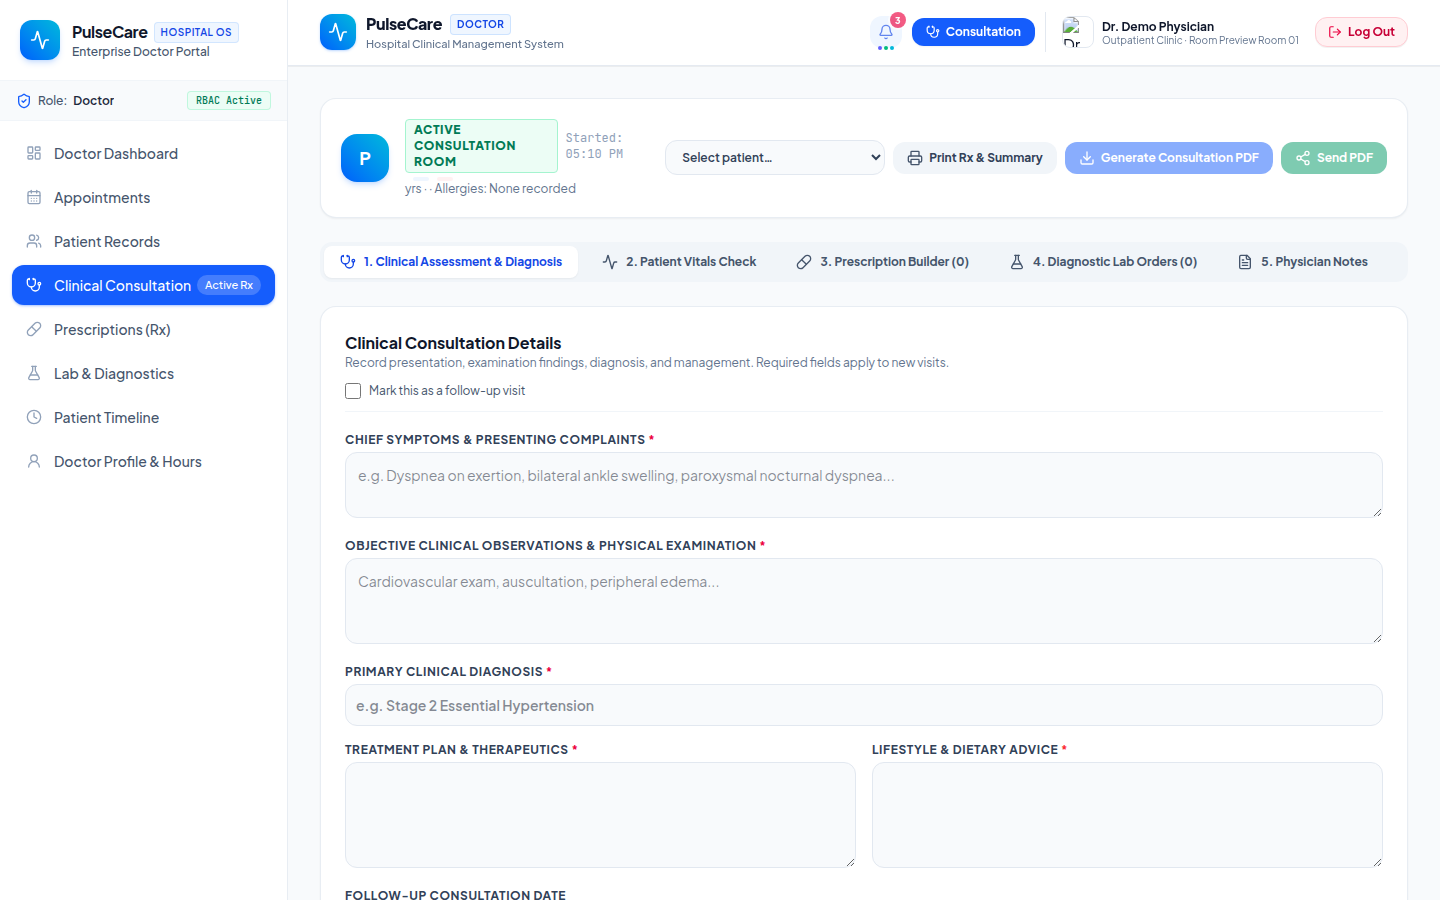Click the Patient Timeline clock icon
Image resolution: width=1440 pixels, height=900 pixels.
tap(34, 417)
